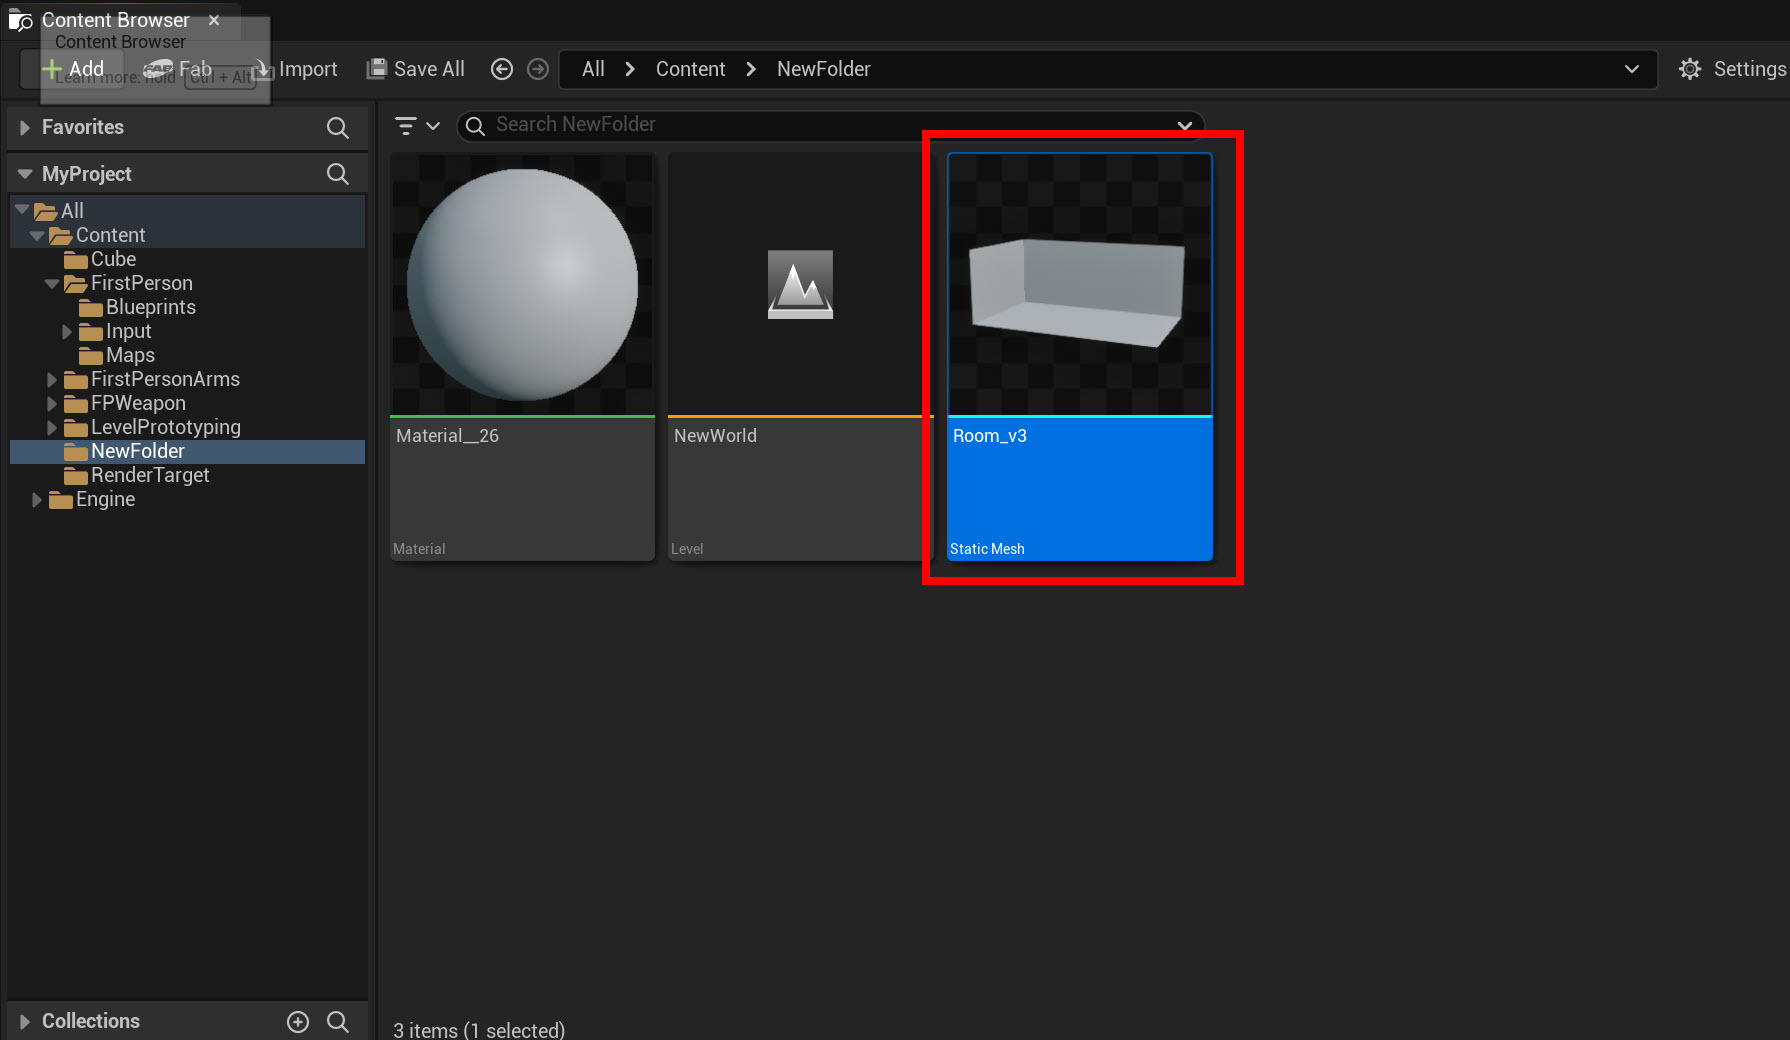The width and height of the screenshot is (1790, 1040).
Task: Select the Content Browser tab
Action: [115, 20]
